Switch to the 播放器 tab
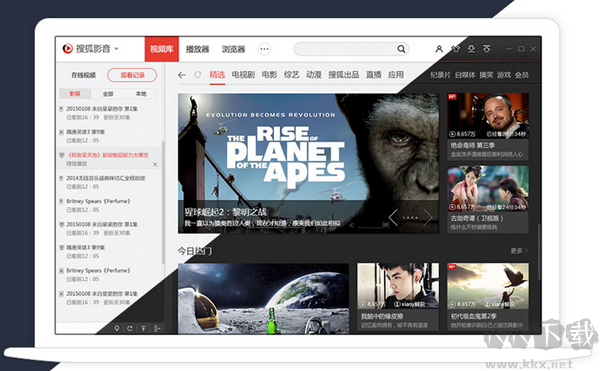This screenshot has width=600, height=371. (x=197, y=49)
